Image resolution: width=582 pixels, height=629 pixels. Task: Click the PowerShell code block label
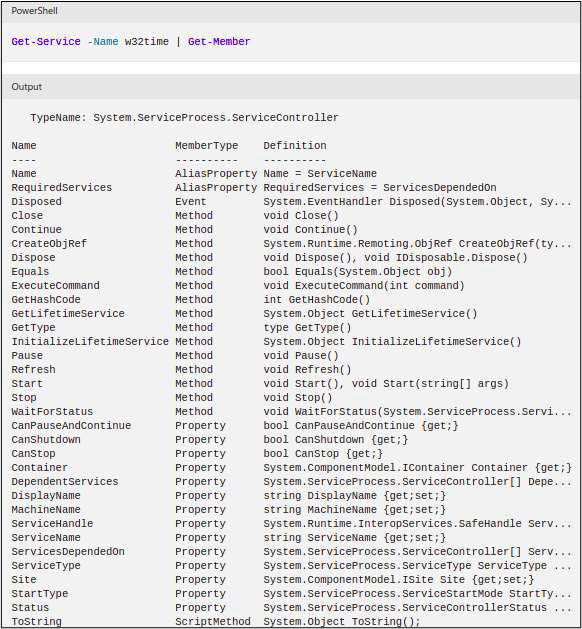point(34,11)
